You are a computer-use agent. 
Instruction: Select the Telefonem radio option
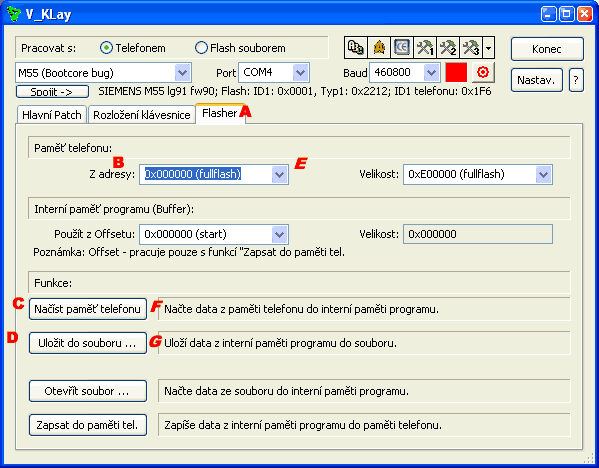133,48
